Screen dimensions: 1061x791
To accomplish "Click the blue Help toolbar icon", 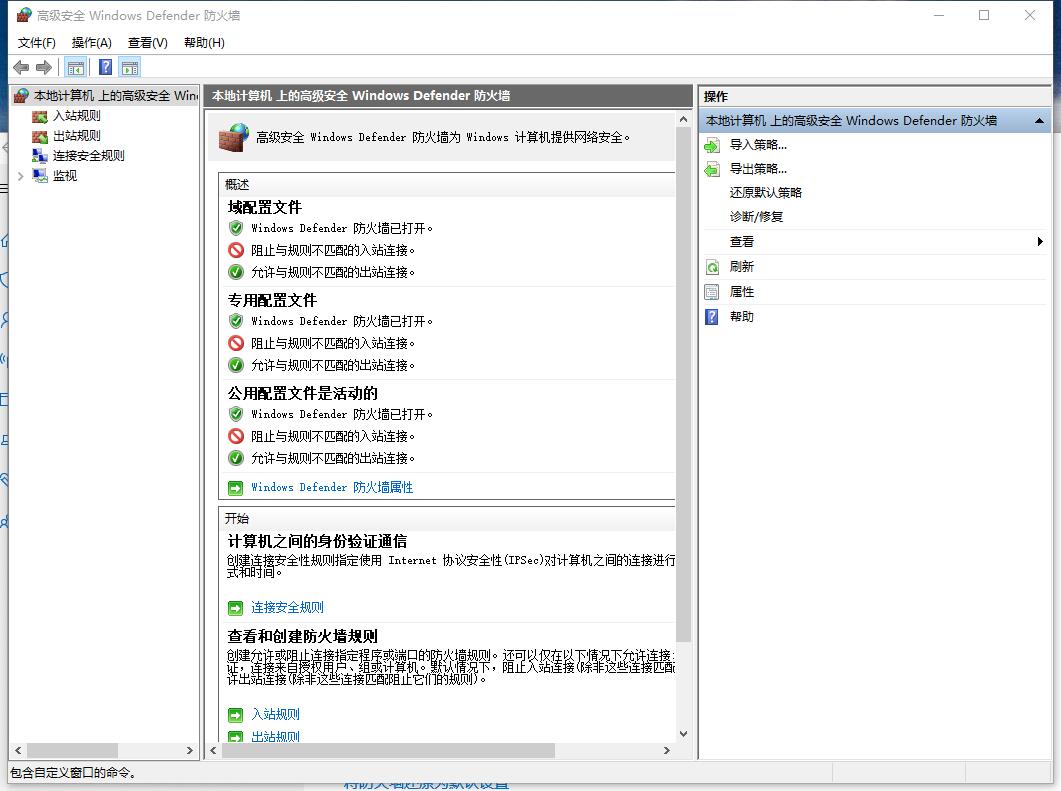I will (x=106, y=68).
